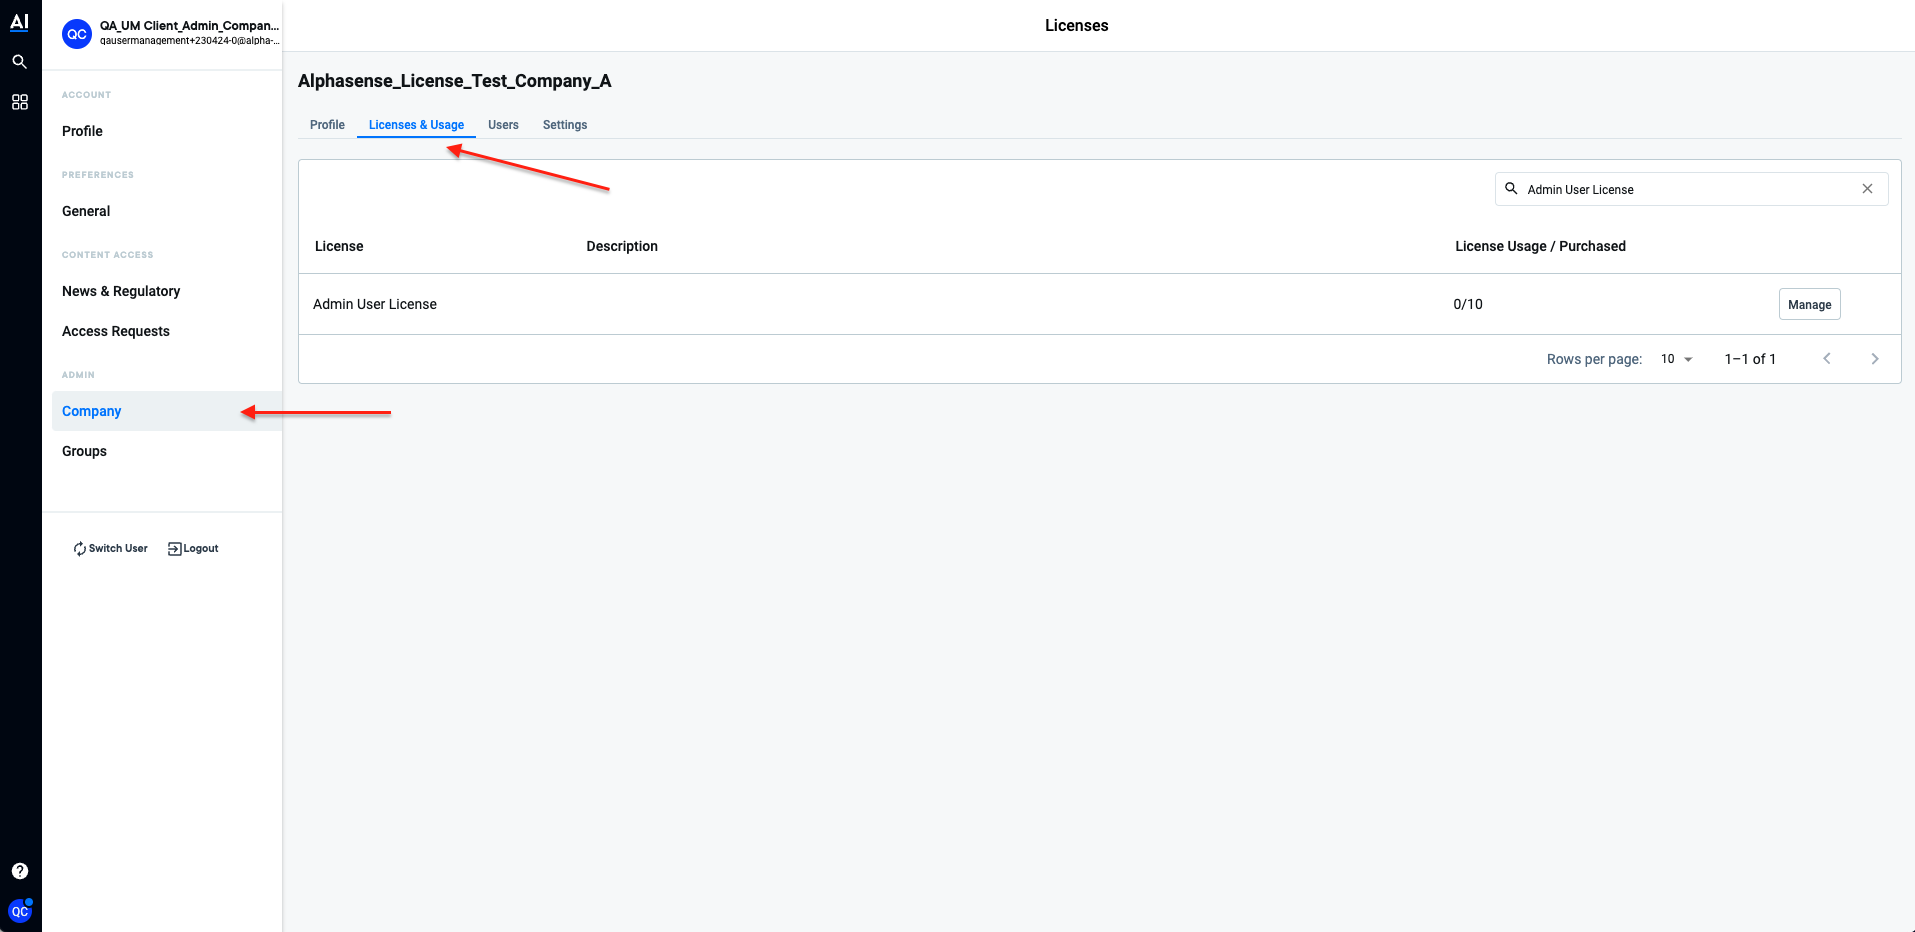
Task: Click the Admin User License row name
Action: click(375, 304)
